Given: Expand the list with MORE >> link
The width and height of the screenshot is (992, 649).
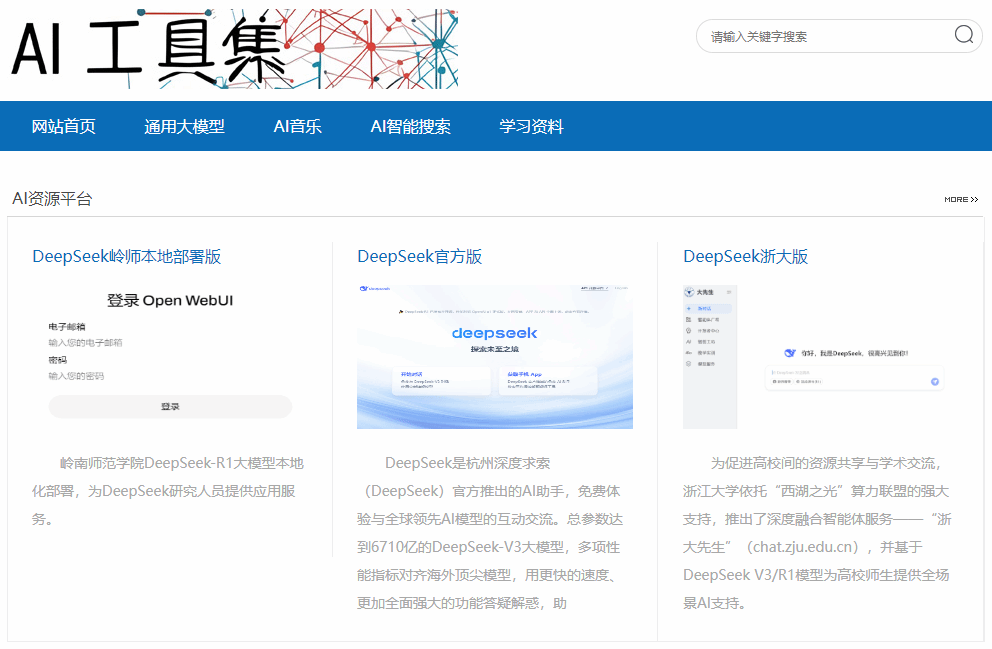Looking at the screenshot, I should 960,200.
